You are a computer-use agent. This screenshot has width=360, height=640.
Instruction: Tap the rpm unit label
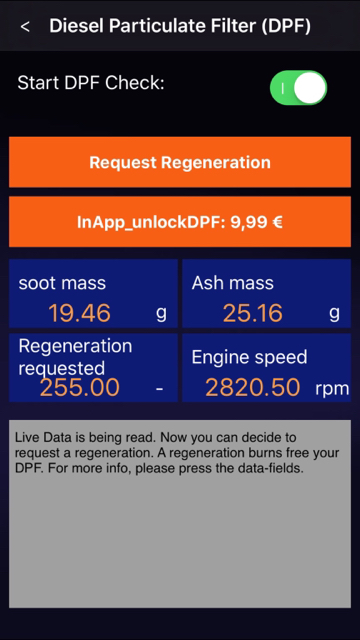click(332, 389)
